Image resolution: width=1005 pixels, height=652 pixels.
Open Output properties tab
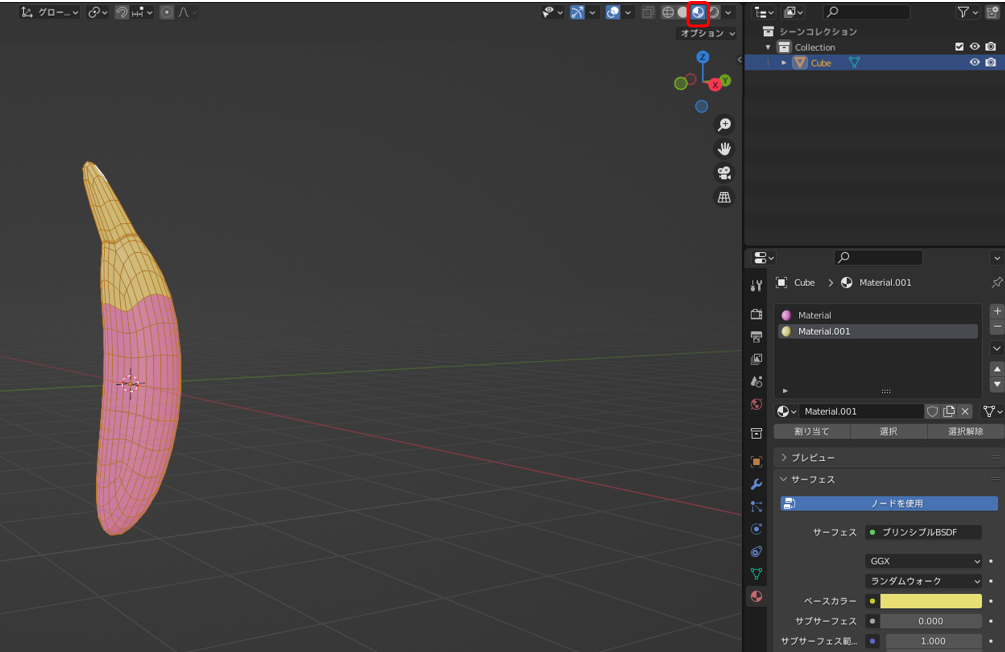point(756,337)
